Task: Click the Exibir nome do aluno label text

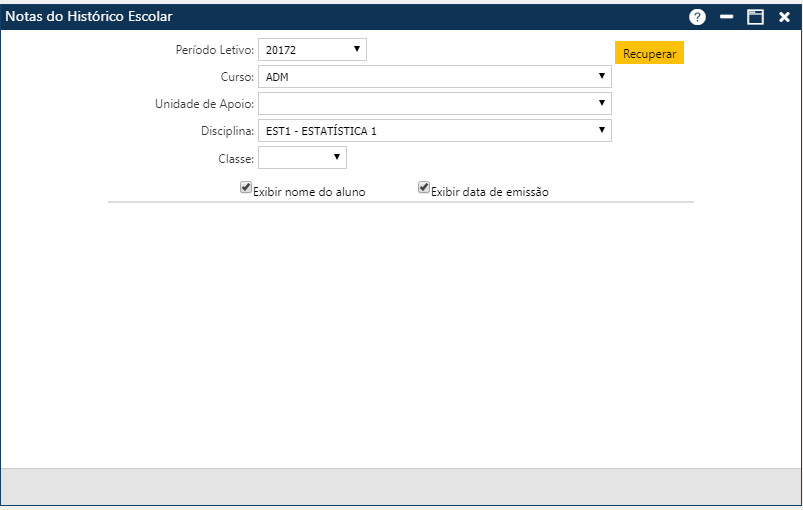Action: (x=310, y=192)
